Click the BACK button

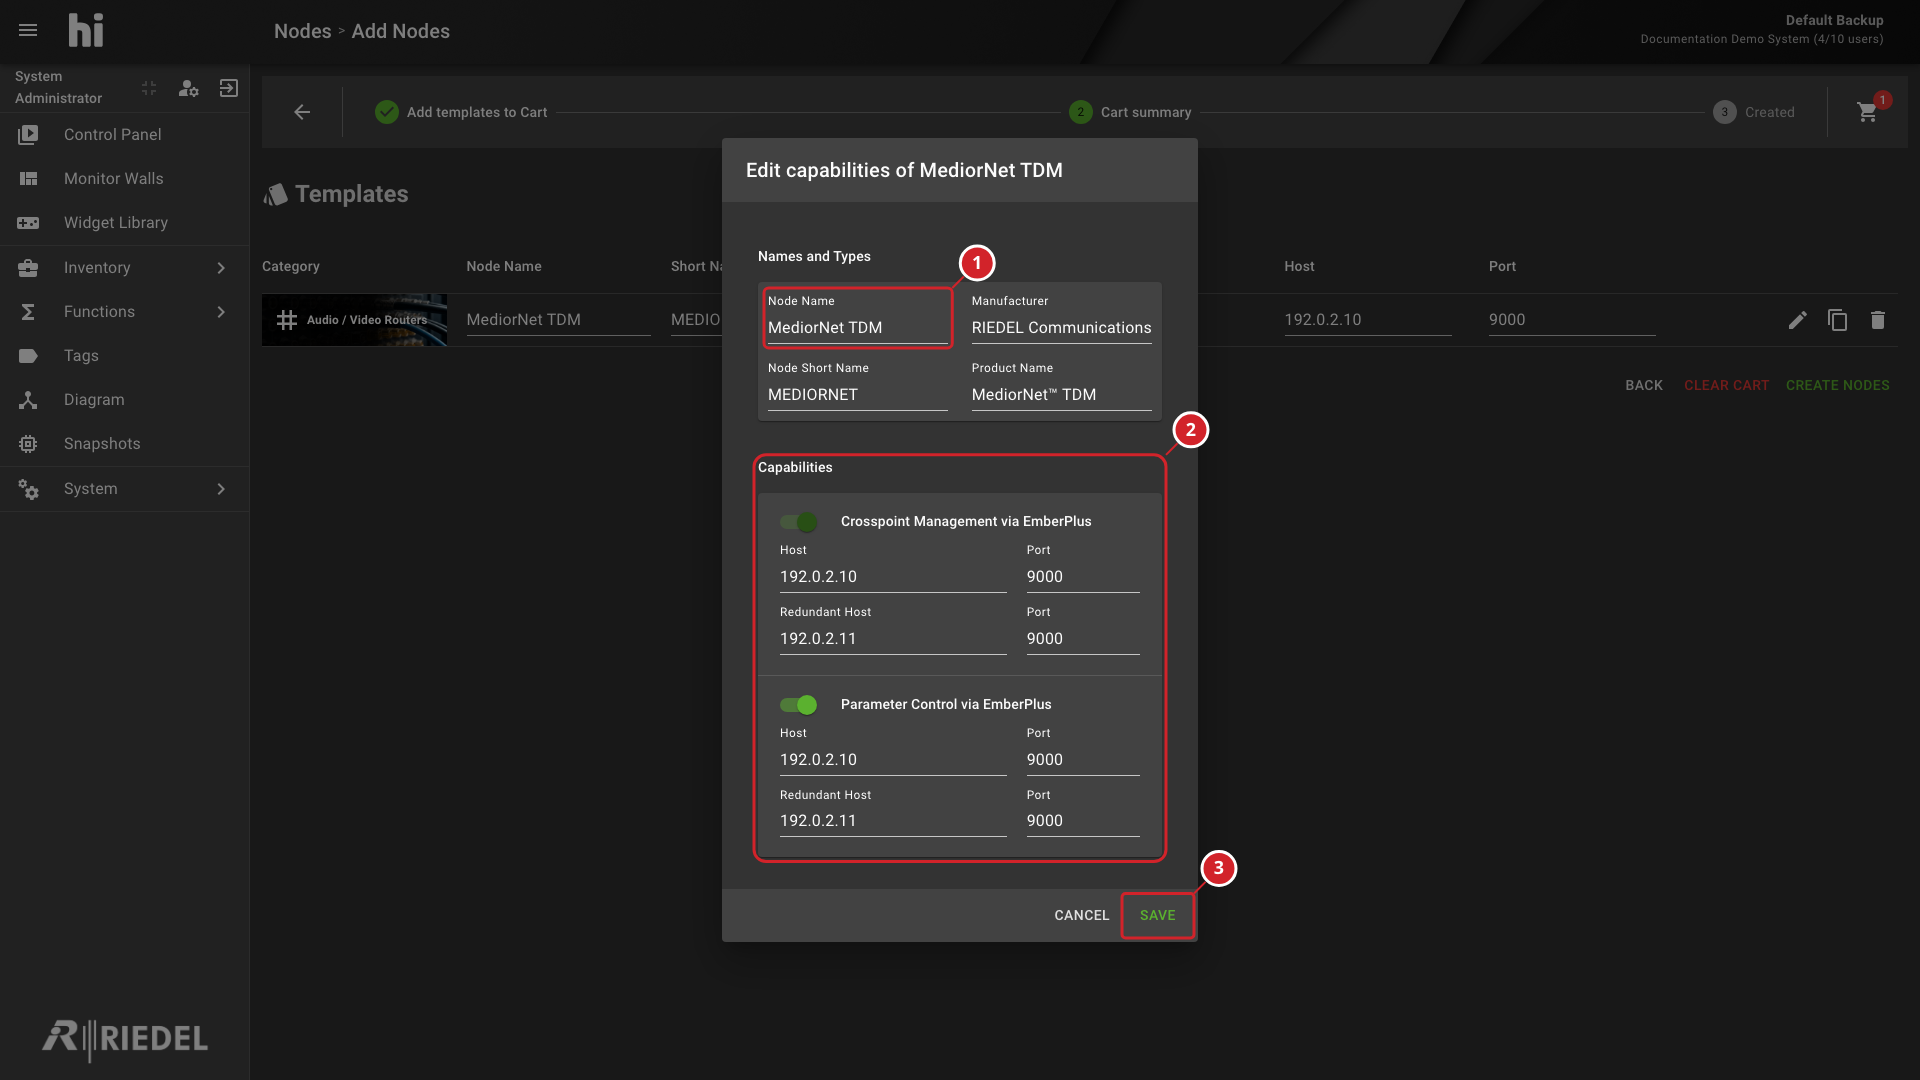point(1643,385)
